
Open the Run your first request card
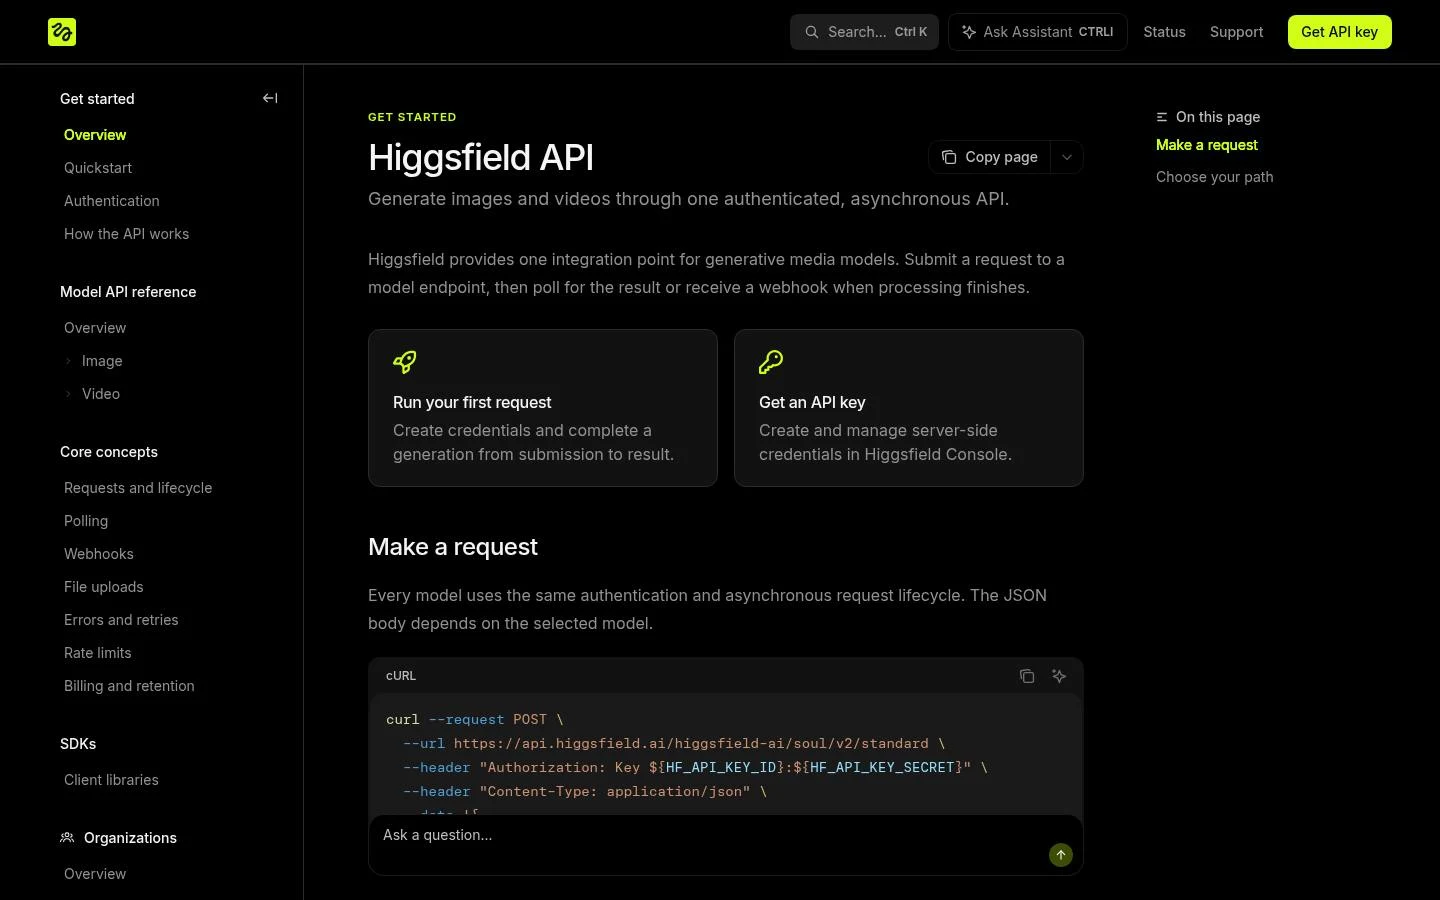pyautogui.click(x=543, y=408)
